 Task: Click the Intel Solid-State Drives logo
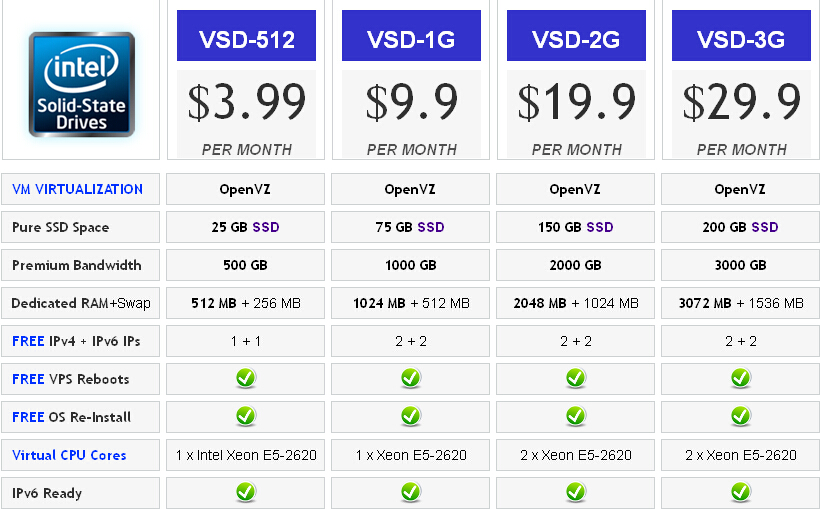pyautogui.click(x=82, y=84)
